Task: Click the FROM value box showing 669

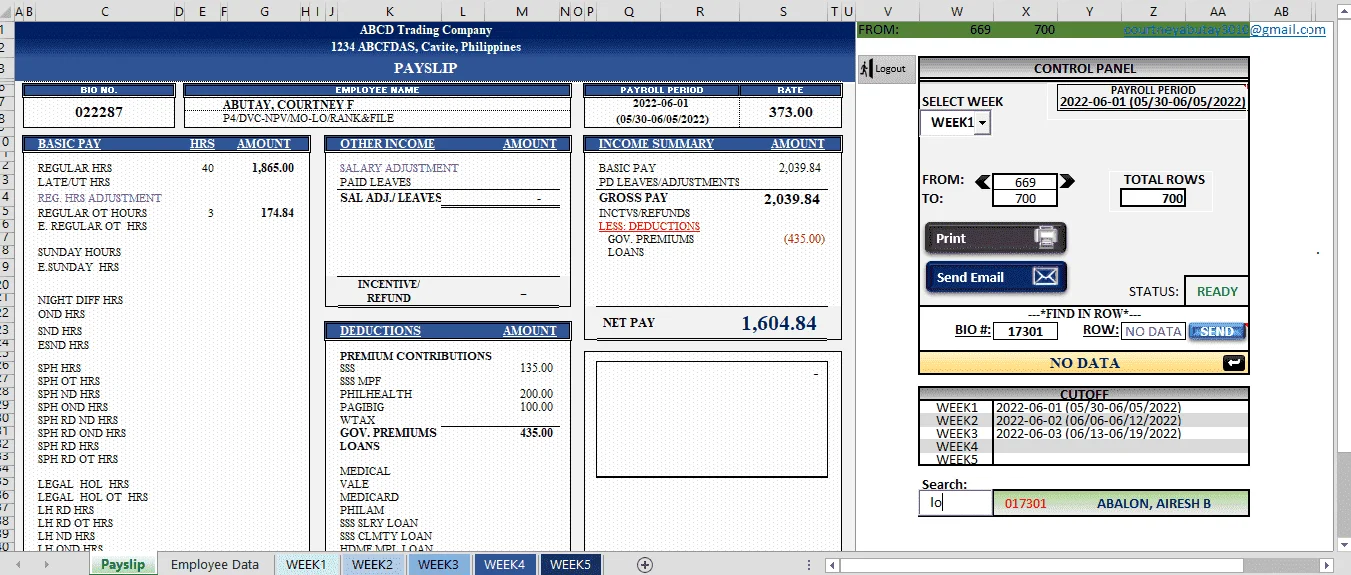Action: (x=1025, y=183)
